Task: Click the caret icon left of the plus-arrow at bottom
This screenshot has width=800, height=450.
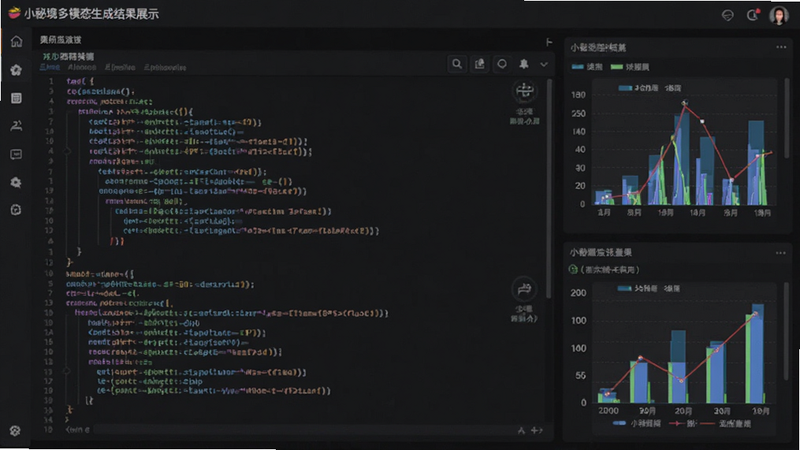Action: click(521, 431)
